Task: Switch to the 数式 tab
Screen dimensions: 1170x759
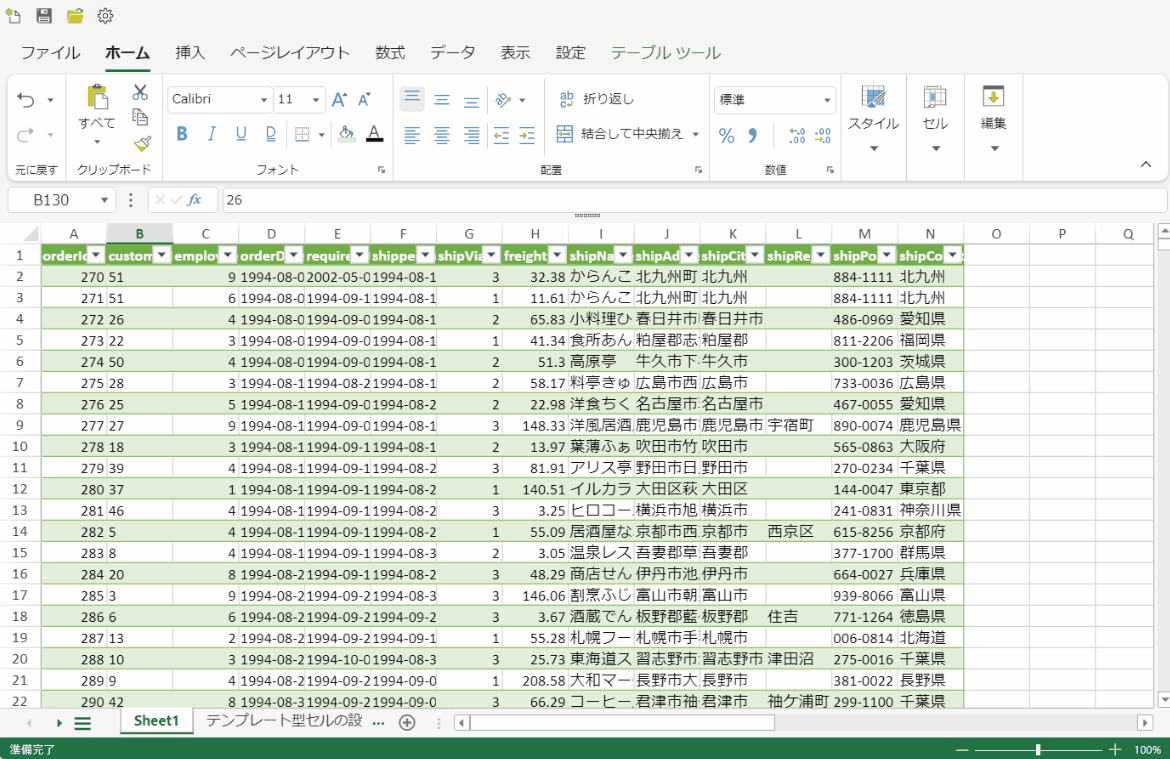Action: pos(390,53)
